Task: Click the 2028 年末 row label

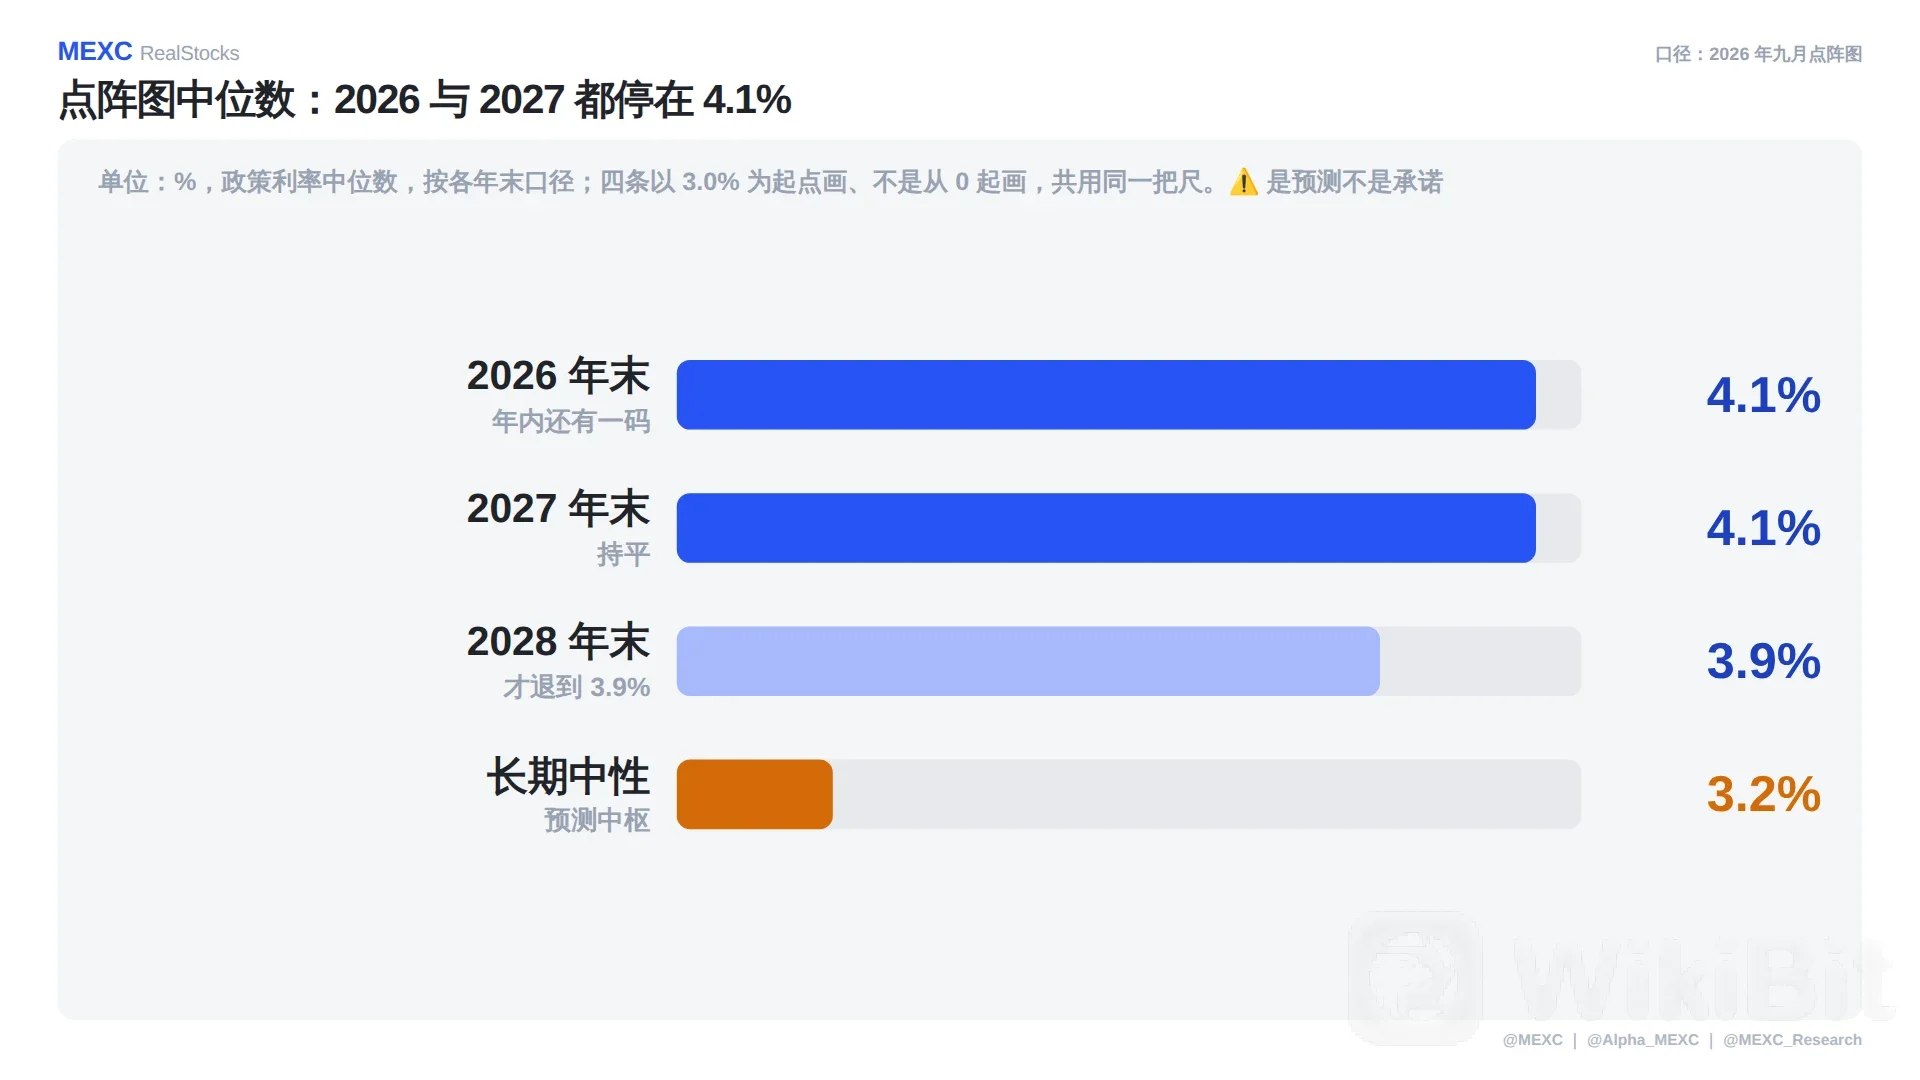Action: click(x=558, y=642)
